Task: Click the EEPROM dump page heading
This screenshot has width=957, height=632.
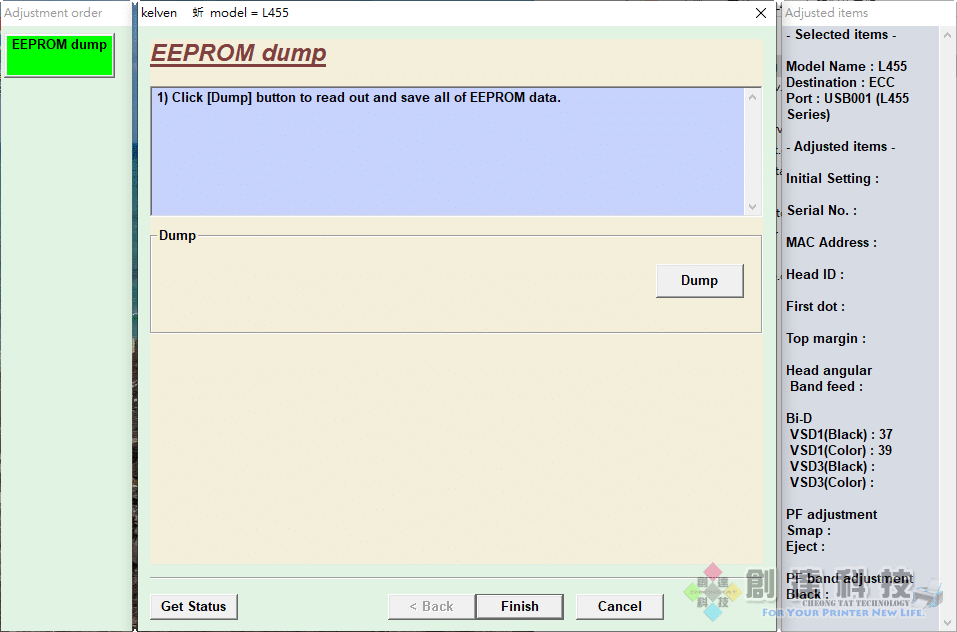Action: point(238,53)
